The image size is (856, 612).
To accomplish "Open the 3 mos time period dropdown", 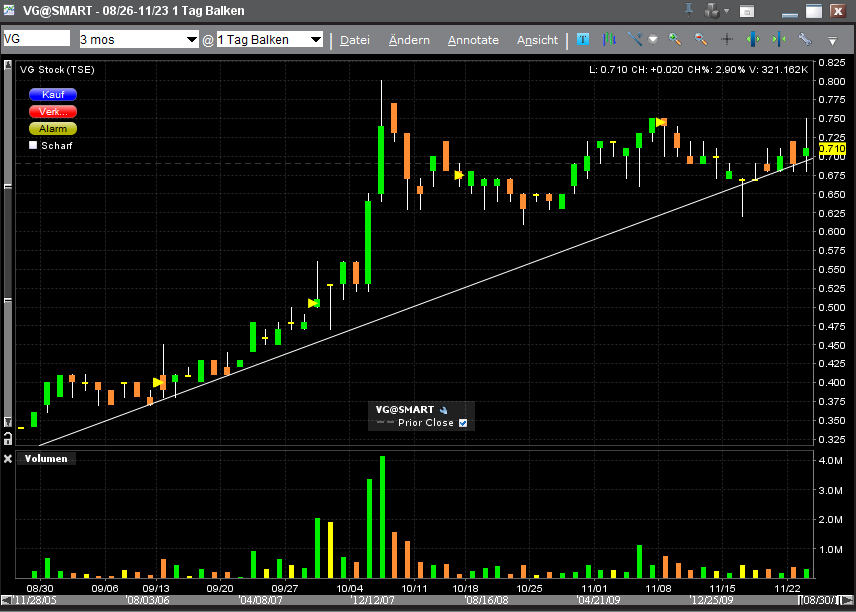I will pos(139,39).
